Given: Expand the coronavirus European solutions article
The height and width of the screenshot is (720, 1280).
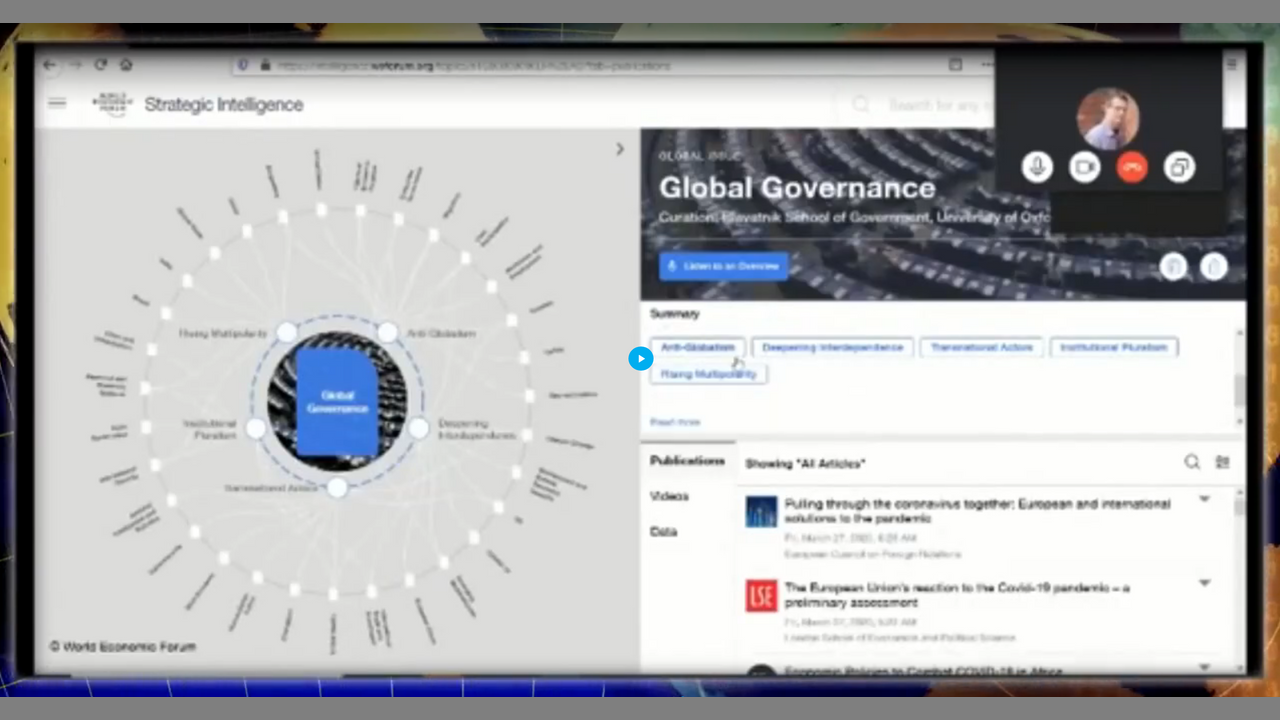Looking at the screenshot, I should coord(1204,499).
